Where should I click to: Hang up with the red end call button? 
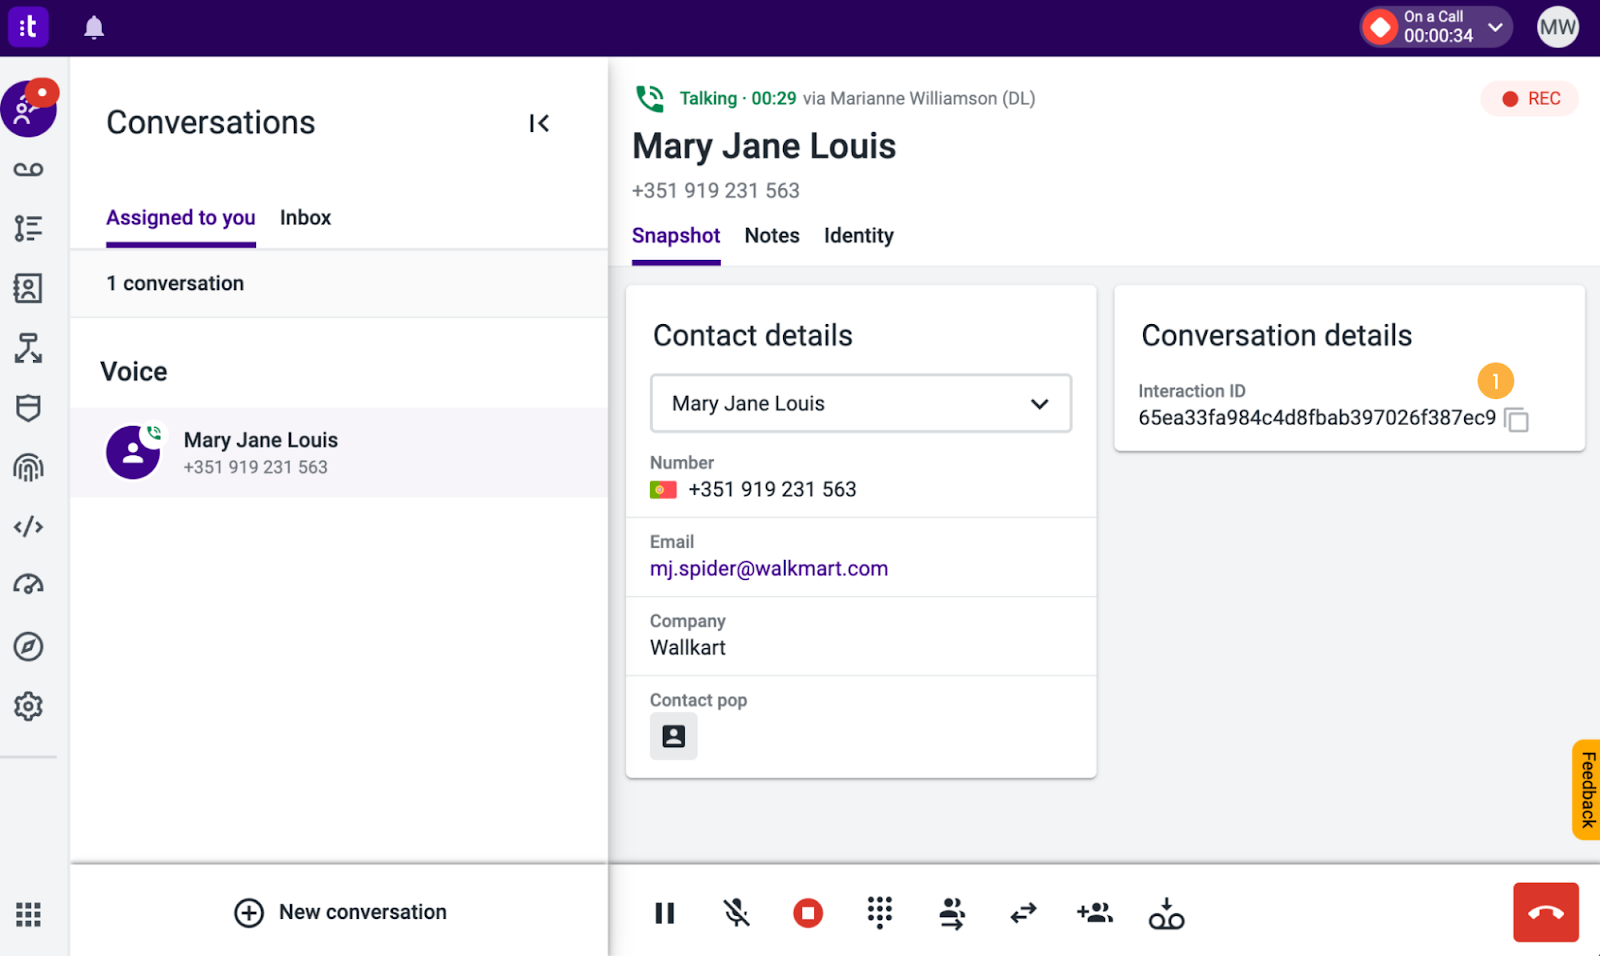point(1546,912)
